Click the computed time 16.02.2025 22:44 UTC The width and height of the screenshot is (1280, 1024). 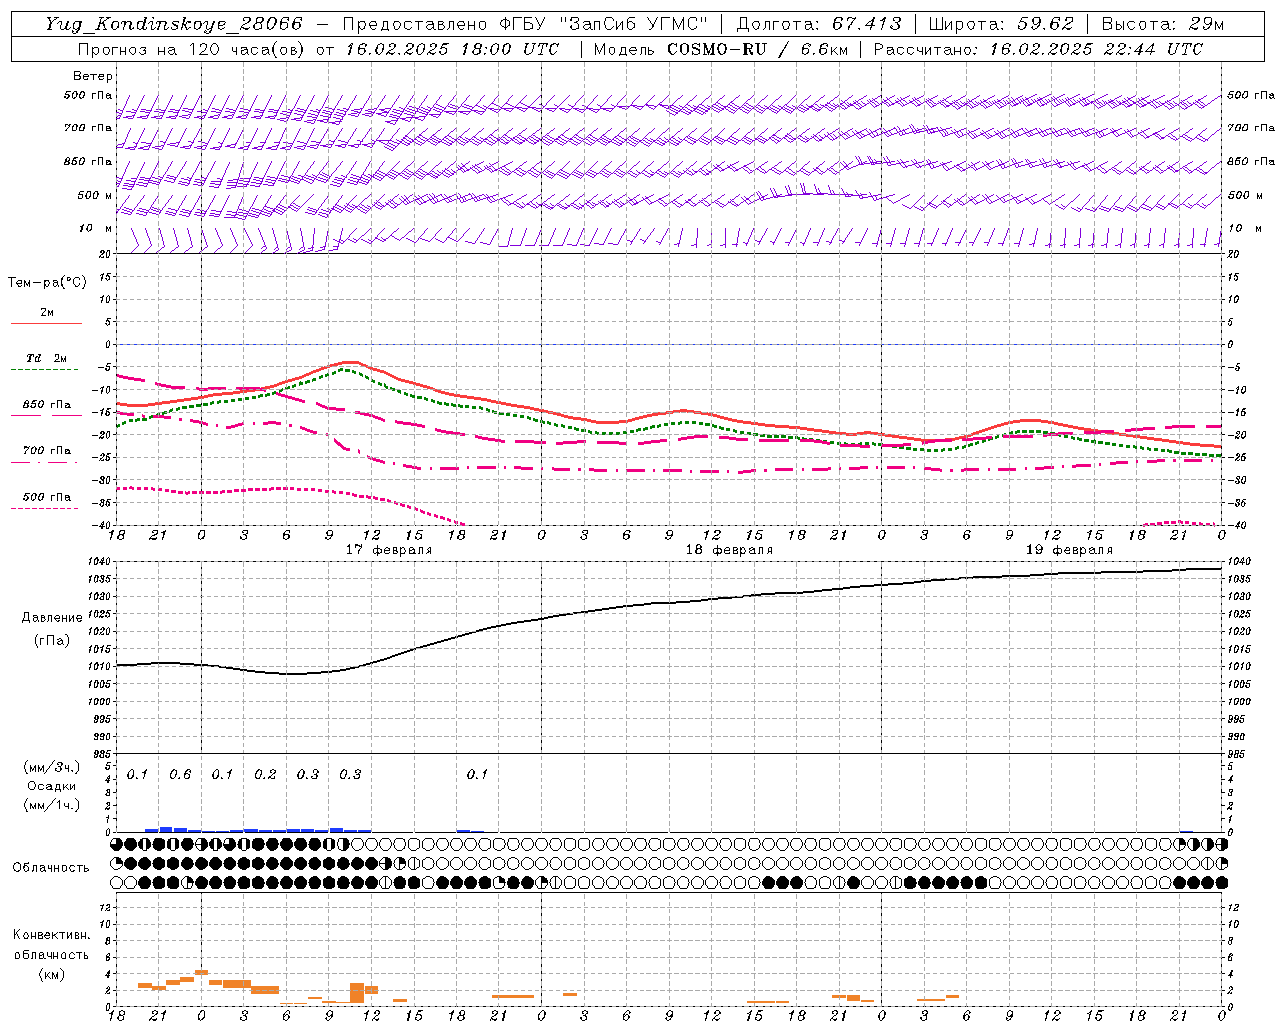[x=1096, y=49]
